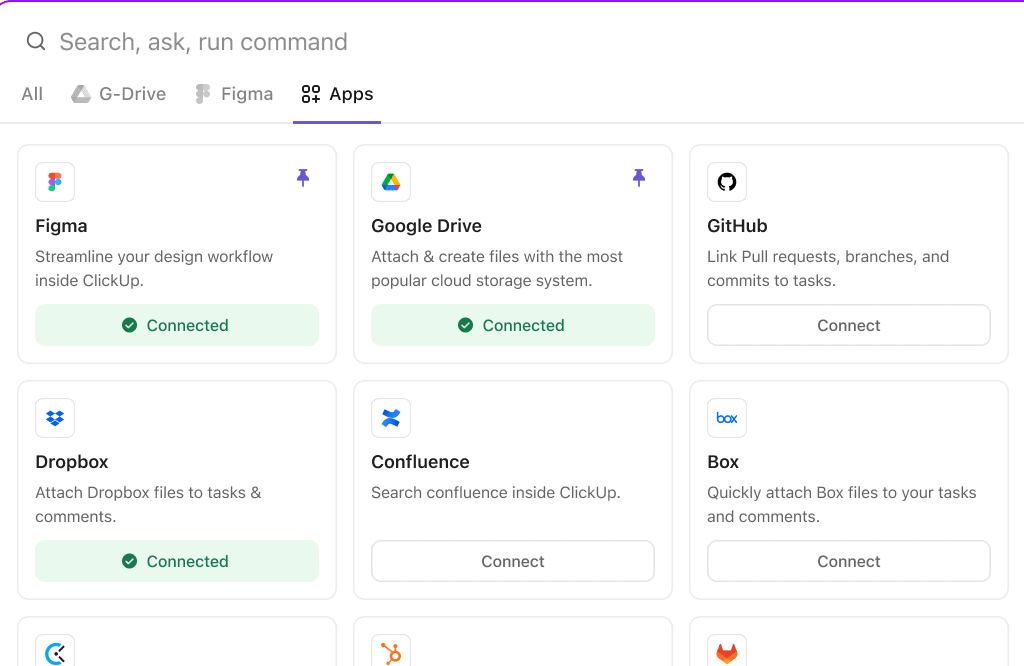Click the Confluence logo icon
Viewport: 1024px width, 666px height.
tap(391, 418)
